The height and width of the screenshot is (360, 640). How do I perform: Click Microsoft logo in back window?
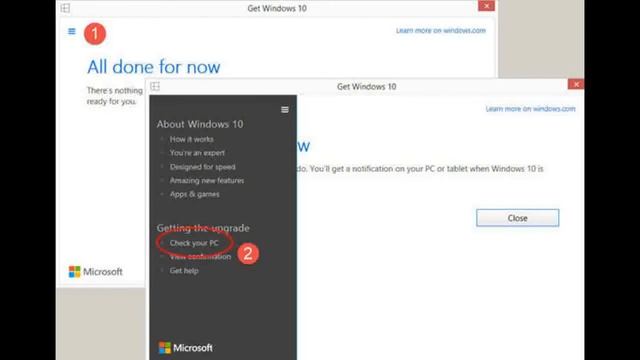pos(96,271)
